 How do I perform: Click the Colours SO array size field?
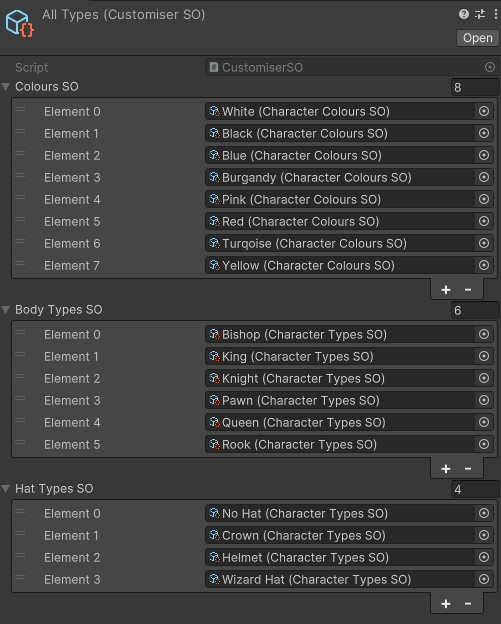(475, 87)
